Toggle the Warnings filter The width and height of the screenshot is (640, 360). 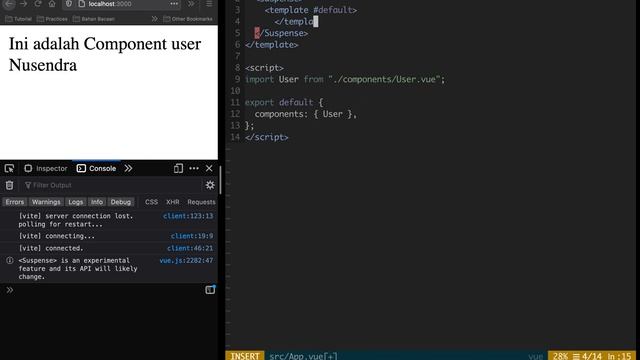click(x=46, y=202)
